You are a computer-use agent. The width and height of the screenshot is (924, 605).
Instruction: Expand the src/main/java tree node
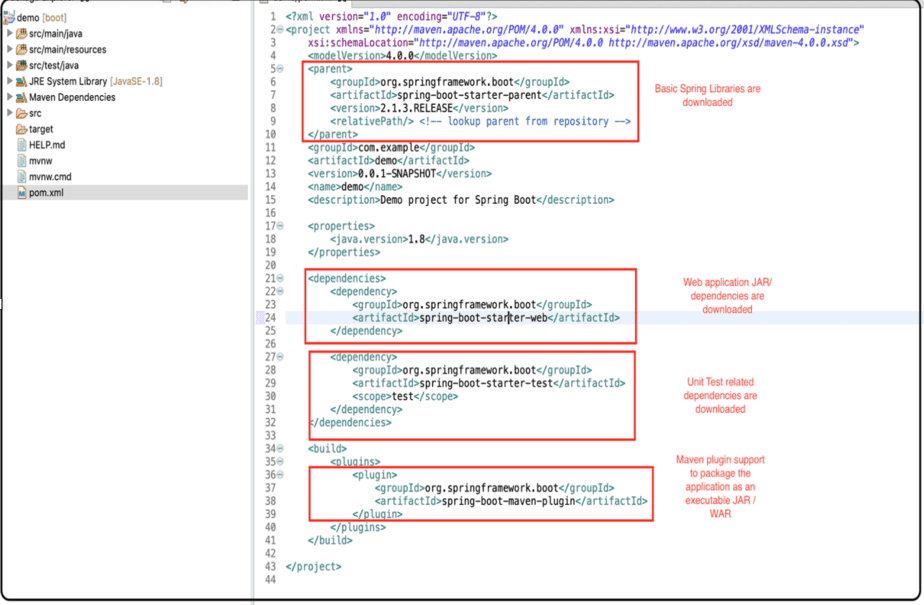9,33
